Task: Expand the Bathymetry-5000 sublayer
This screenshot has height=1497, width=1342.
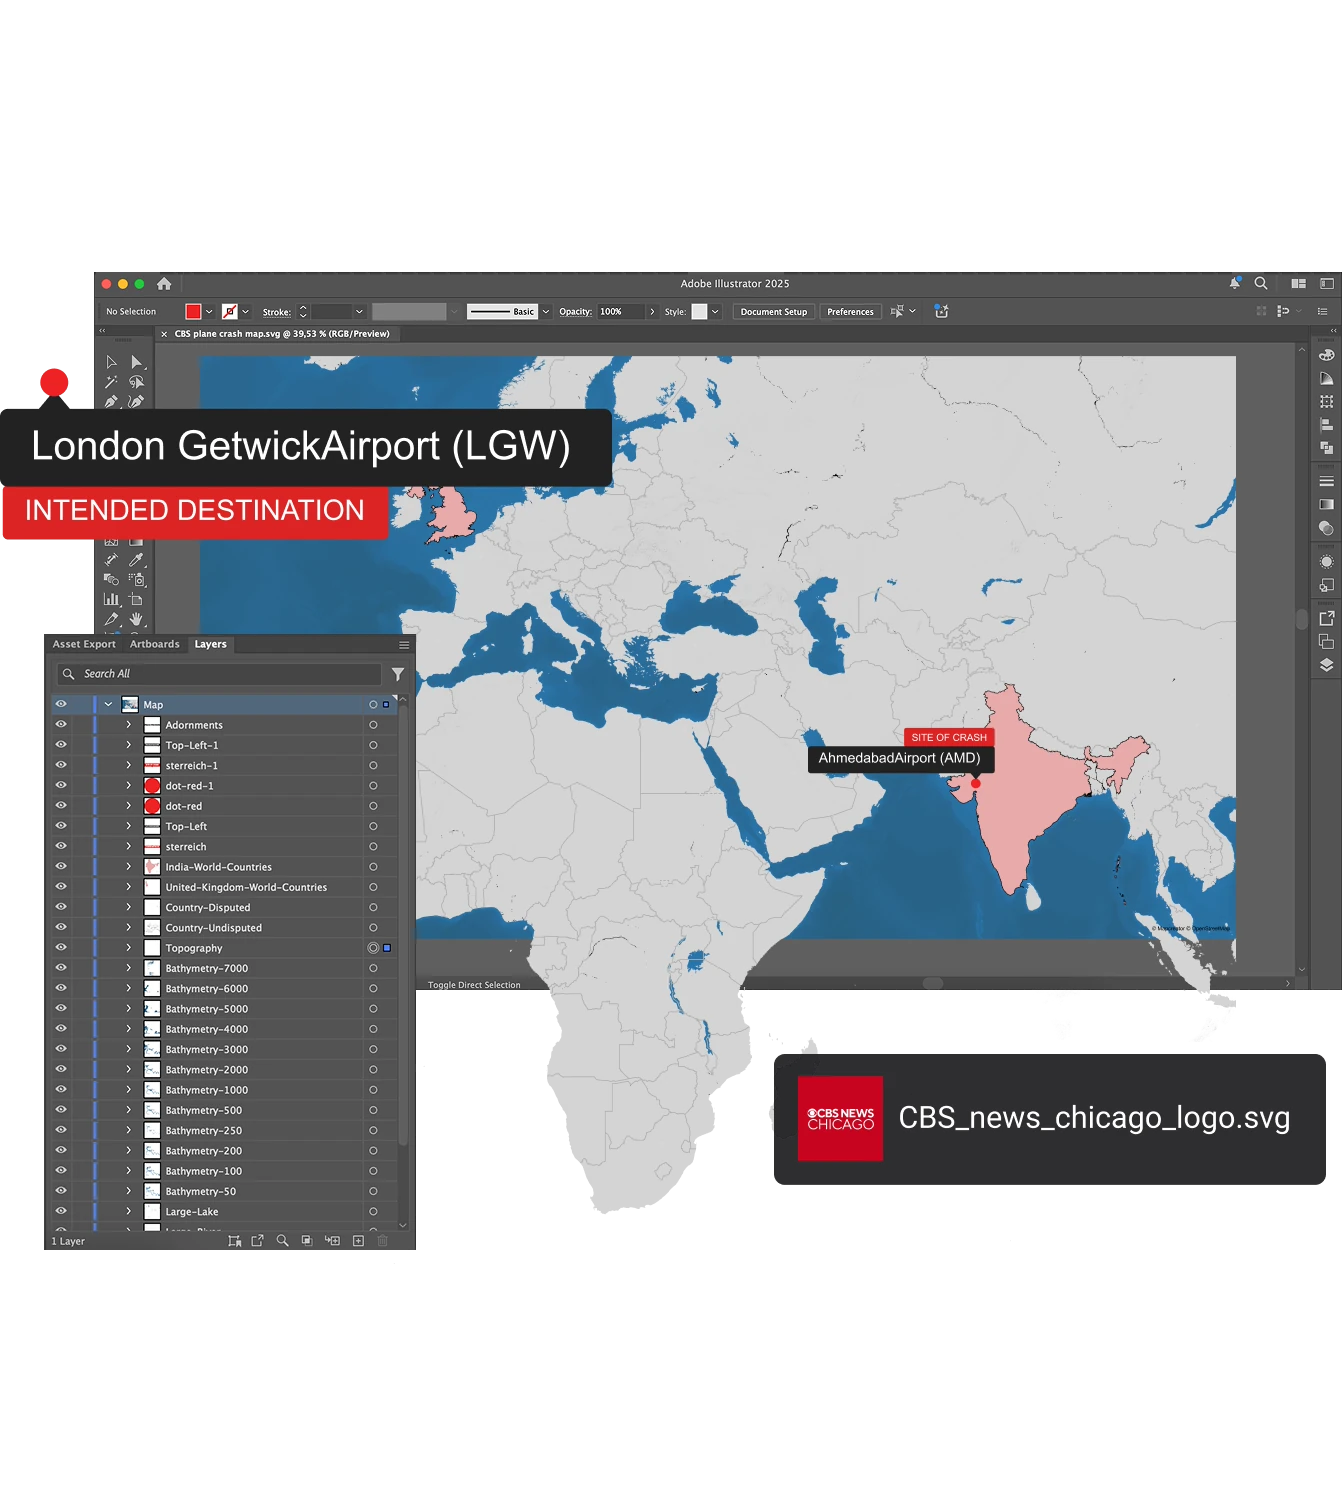Action: (128, 1009)
